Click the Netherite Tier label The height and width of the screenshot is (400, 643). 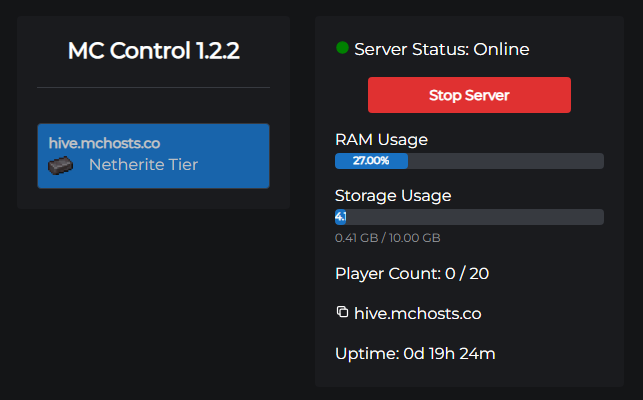click(x=144, y=165)
